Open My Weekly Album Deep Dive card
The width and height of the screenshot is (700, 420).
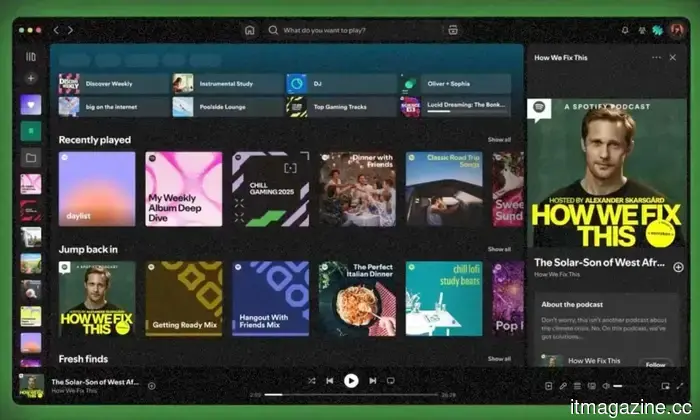click(183, 189)
